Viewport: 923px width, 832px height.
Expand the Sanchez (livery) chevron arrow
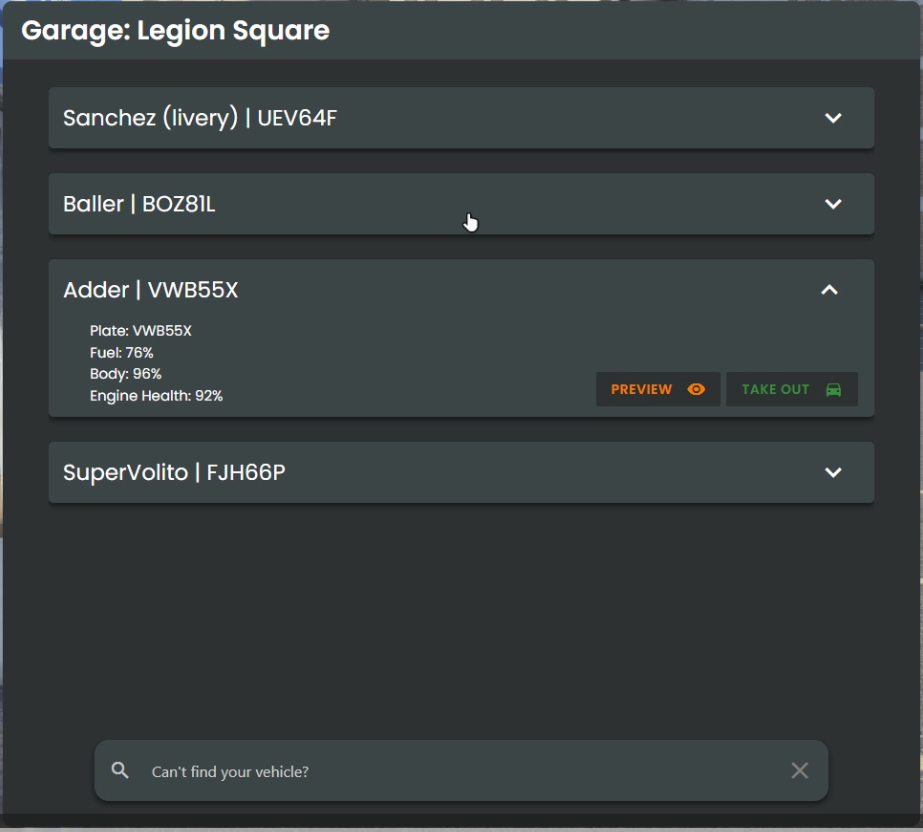pos(833,118)
